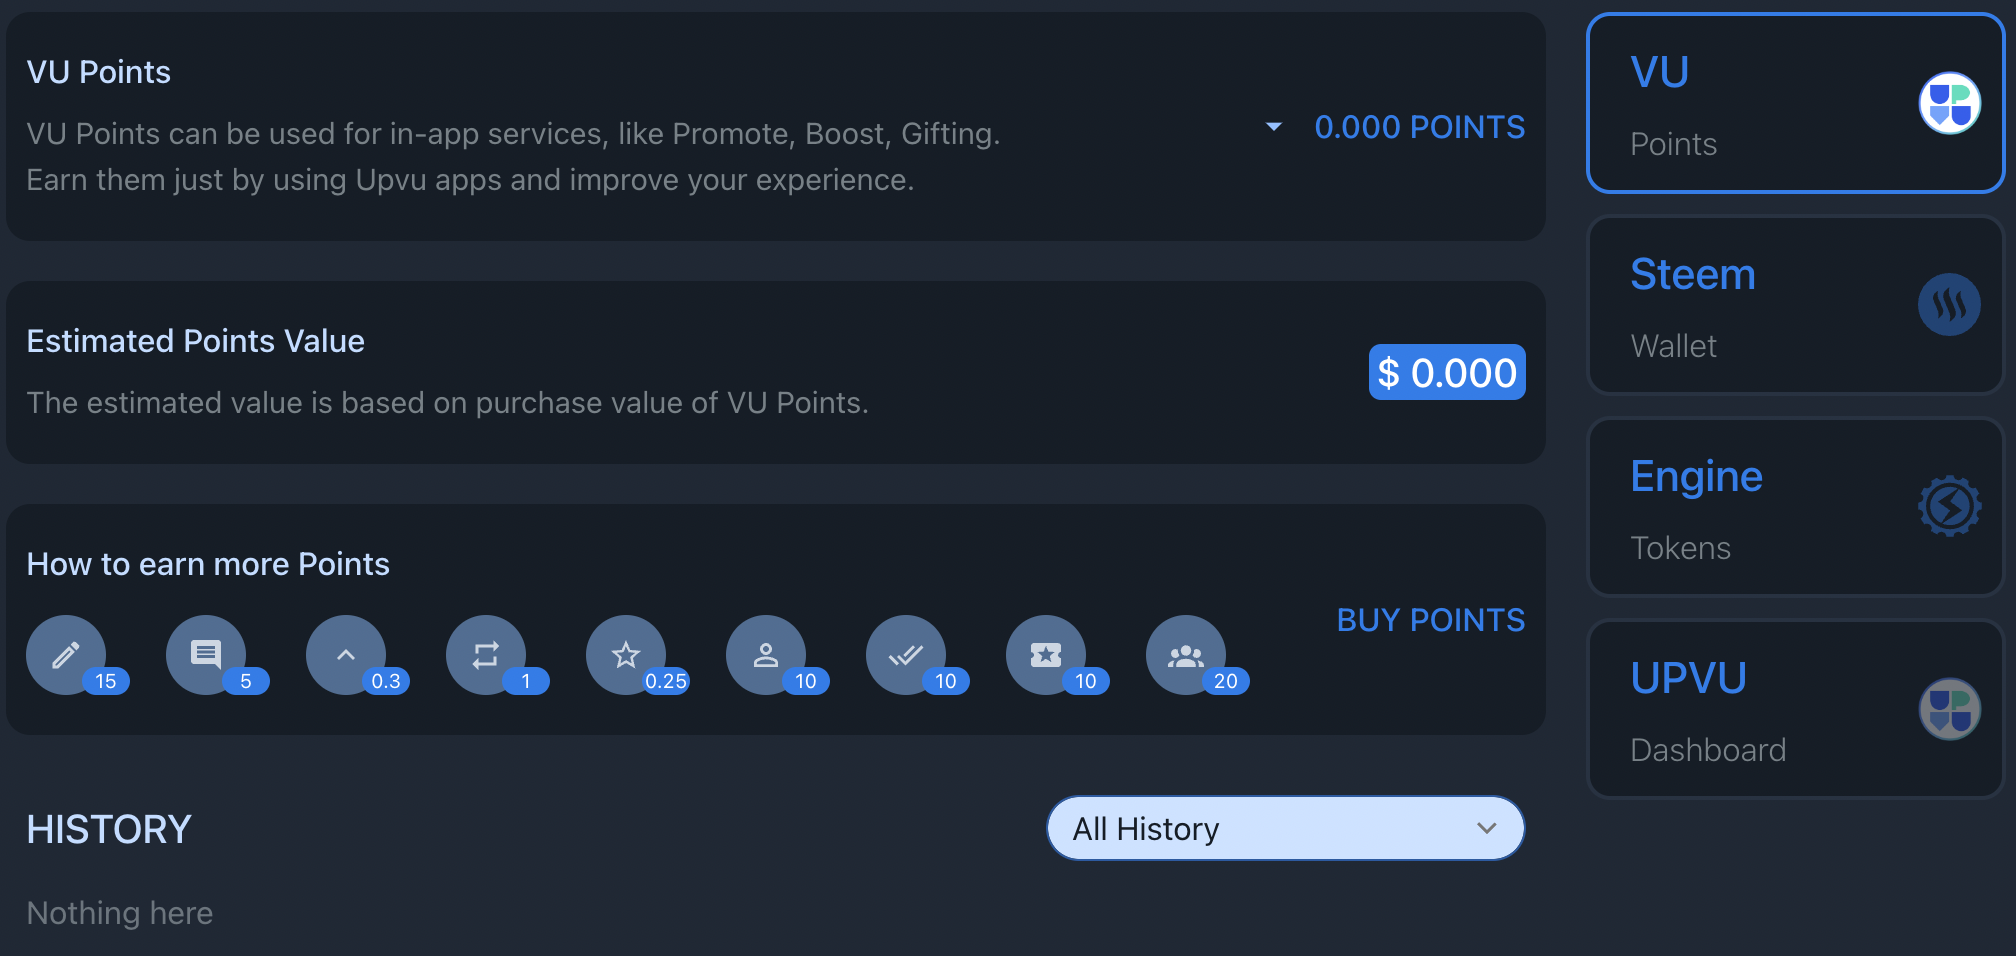Click the Steem logo icon
The image size is (2016, 956).
[1949, 305]
